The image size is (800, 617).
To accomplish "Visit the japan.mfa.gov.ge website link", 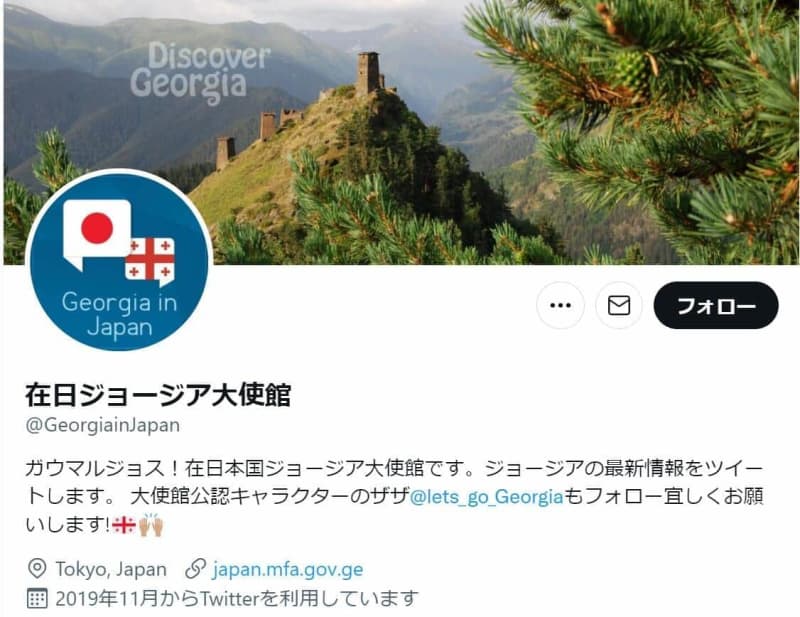I will pyautogui.click(x=288, y=569).
